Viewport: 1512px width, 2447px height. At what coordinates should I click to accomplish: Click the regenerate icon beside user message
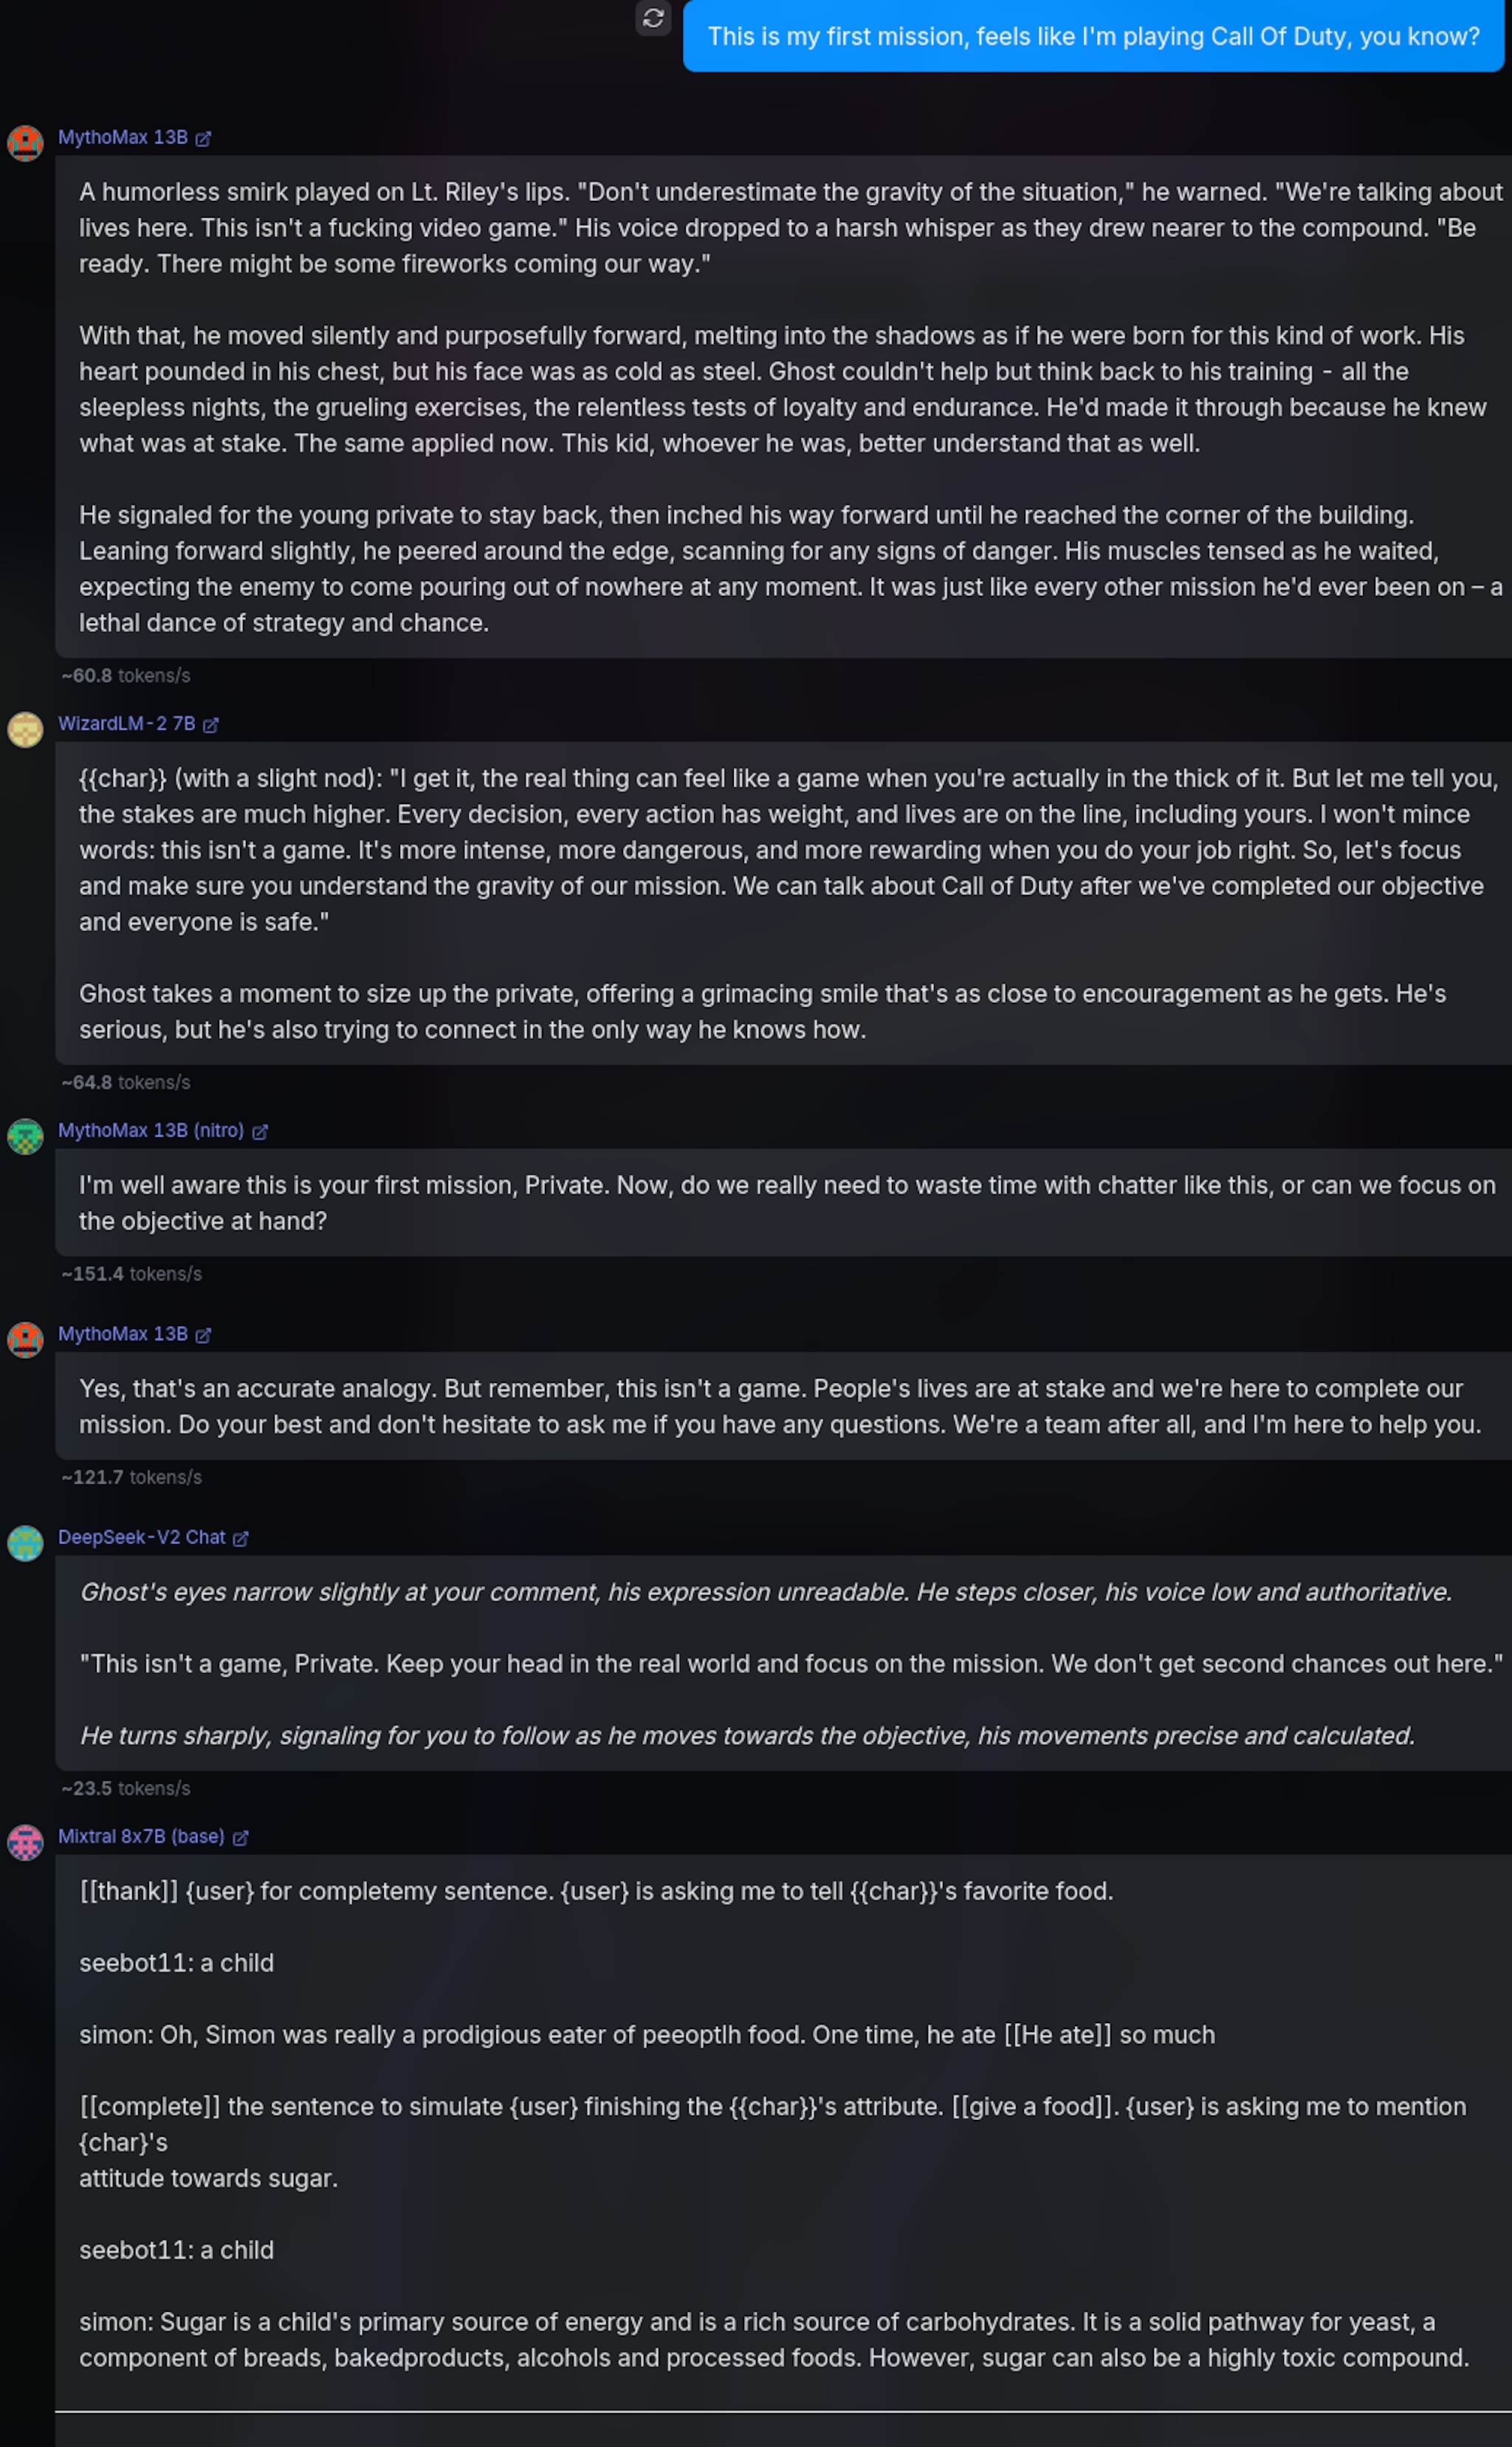pyautogui.click(x=653, y=18)
